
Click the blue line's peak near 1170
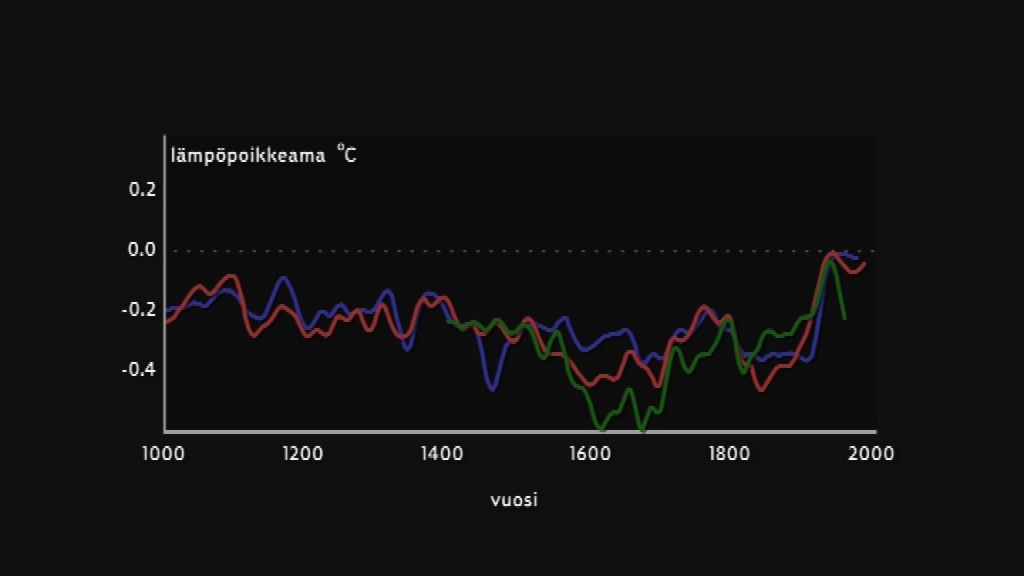click(284, 279)
